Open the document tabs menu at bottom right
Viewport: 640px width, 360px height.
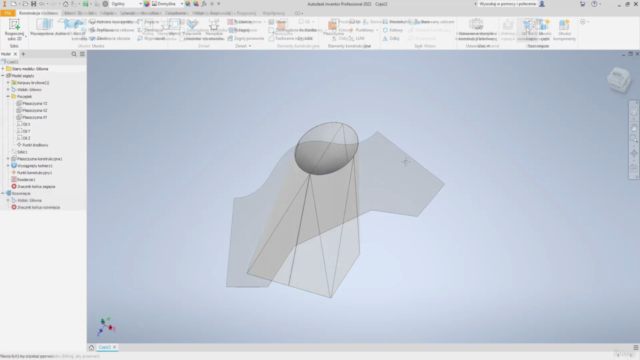click(x=636, y=347)
